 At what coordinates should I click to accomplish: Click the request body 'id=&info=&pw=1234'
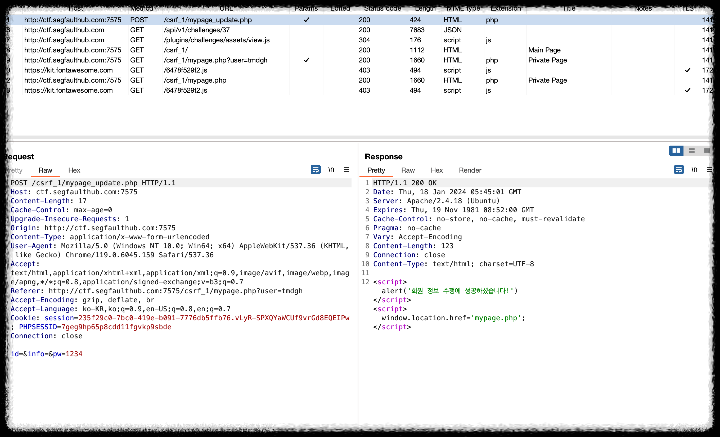[46, 354]
